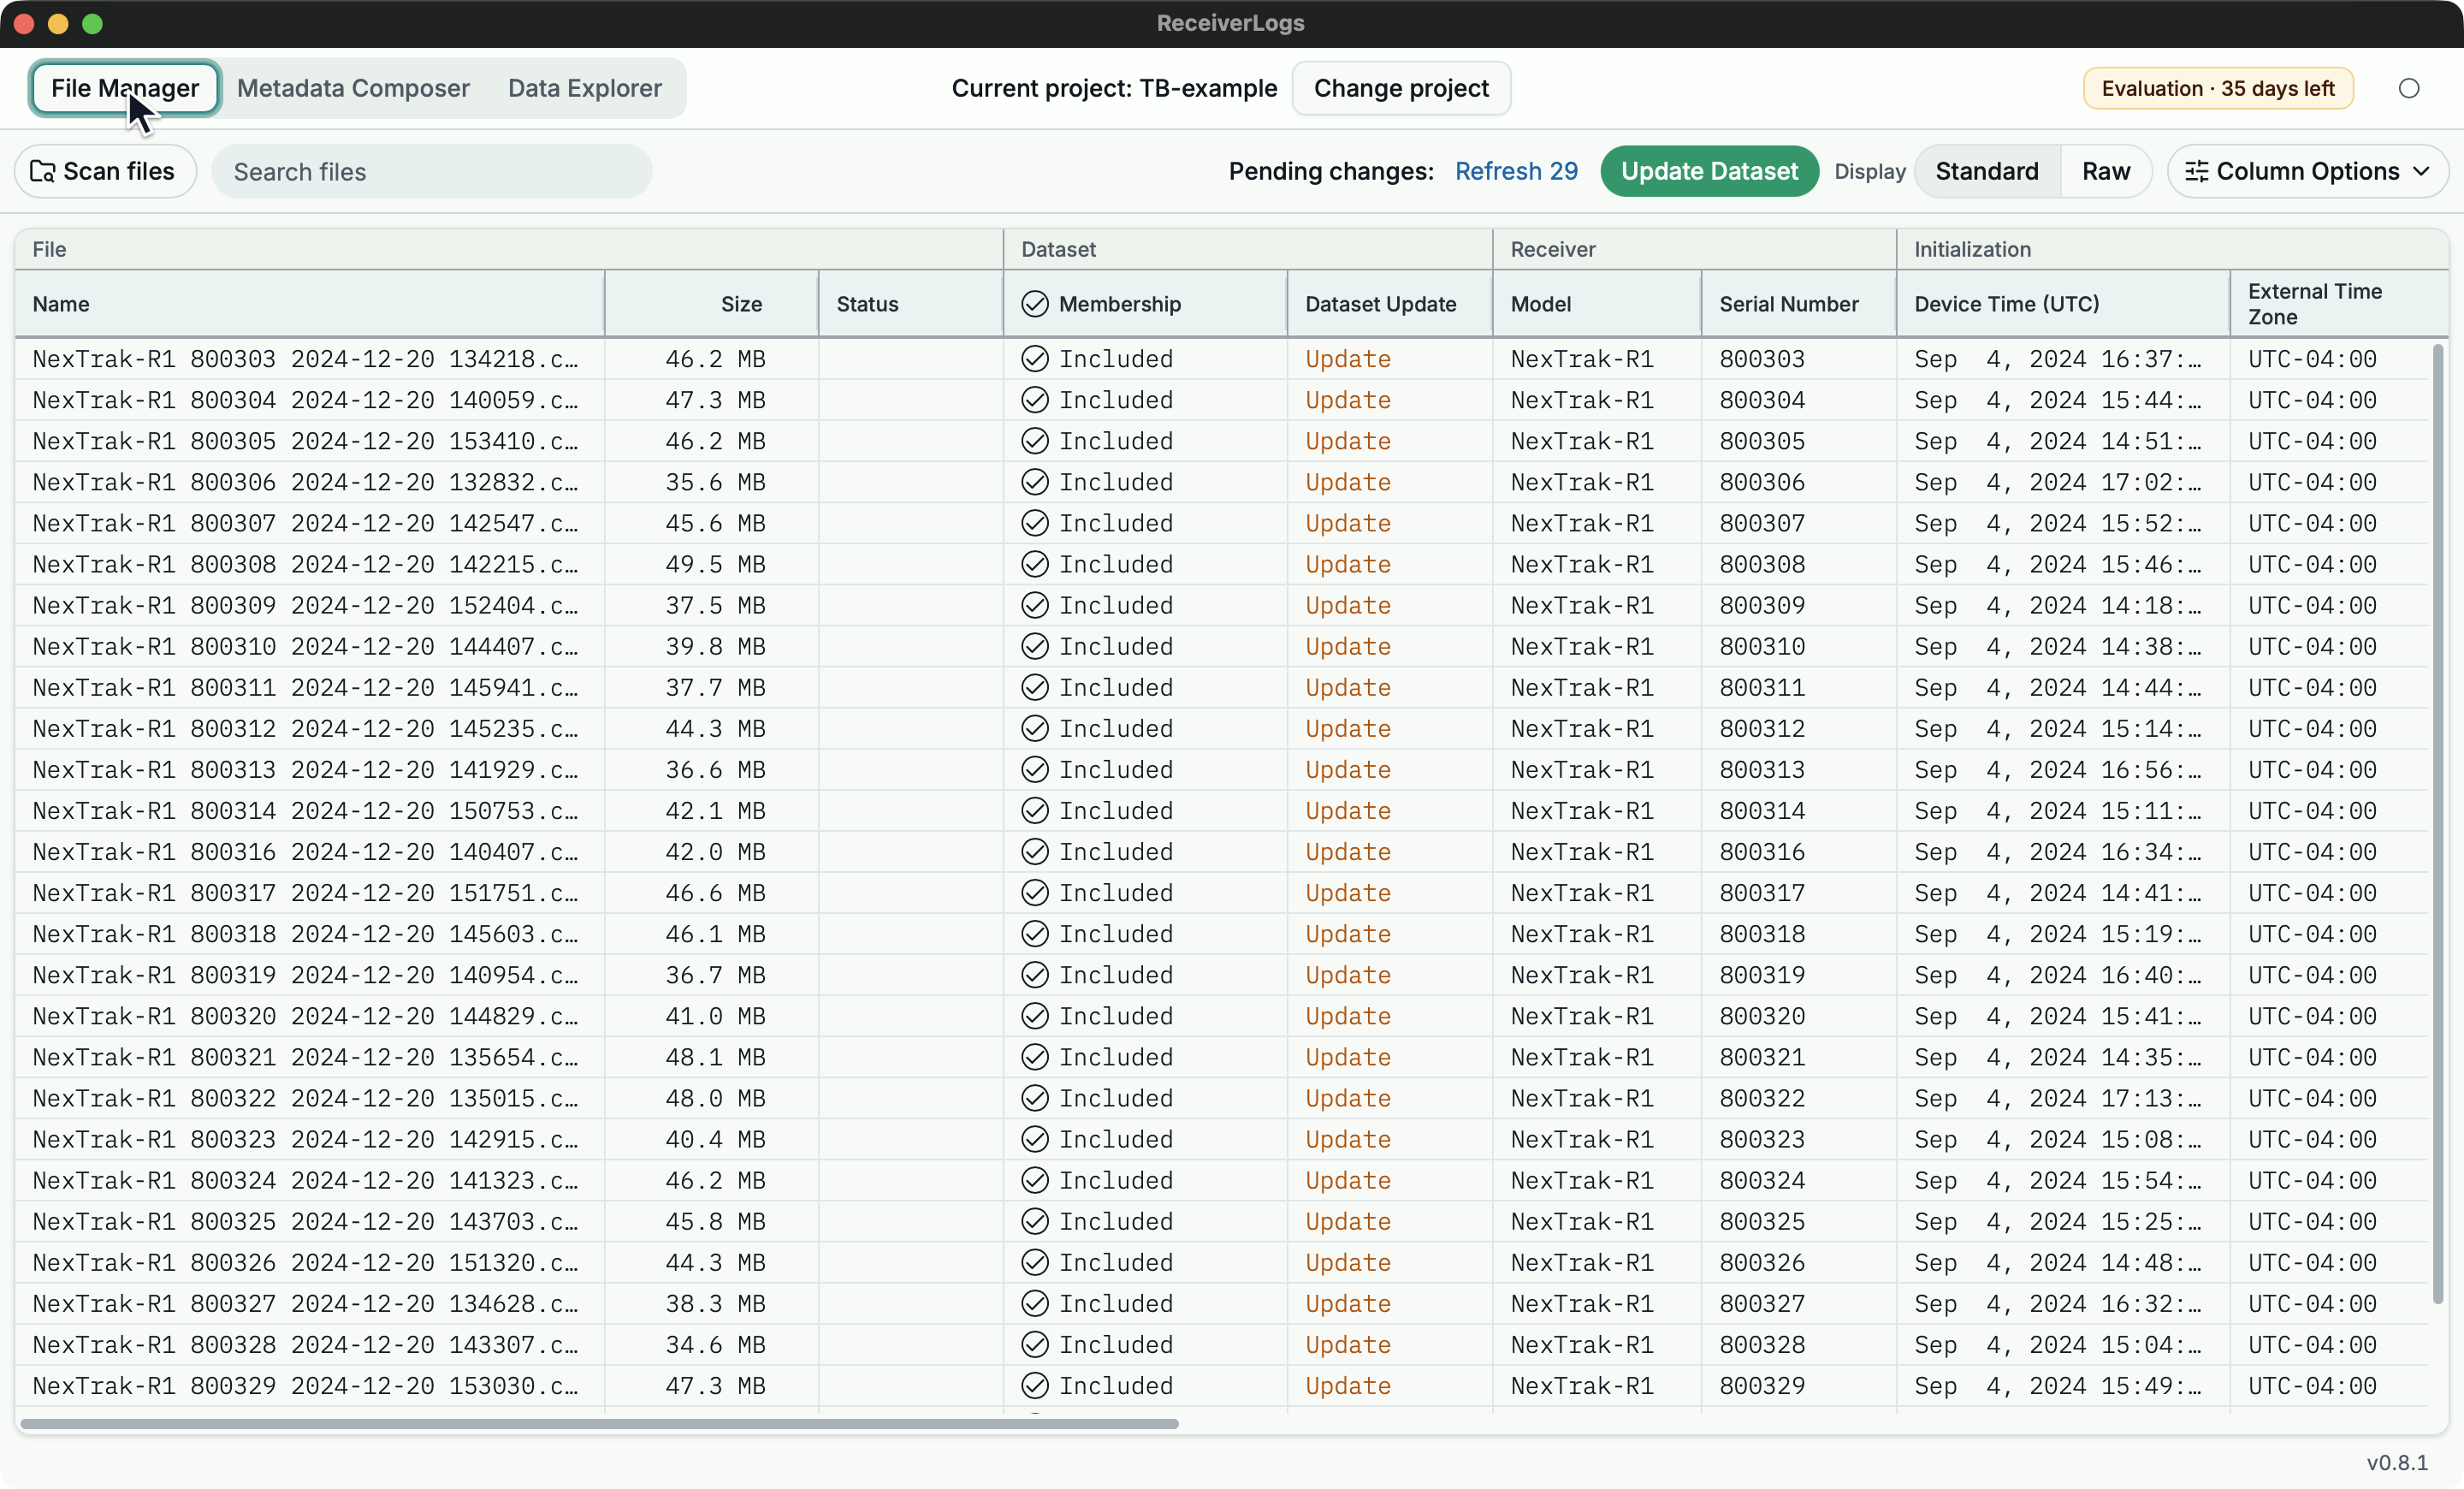Screen dimensions: 2464x1489
Task: Toggle Included membership icon for serial 800313
Action: [1035, 770]
